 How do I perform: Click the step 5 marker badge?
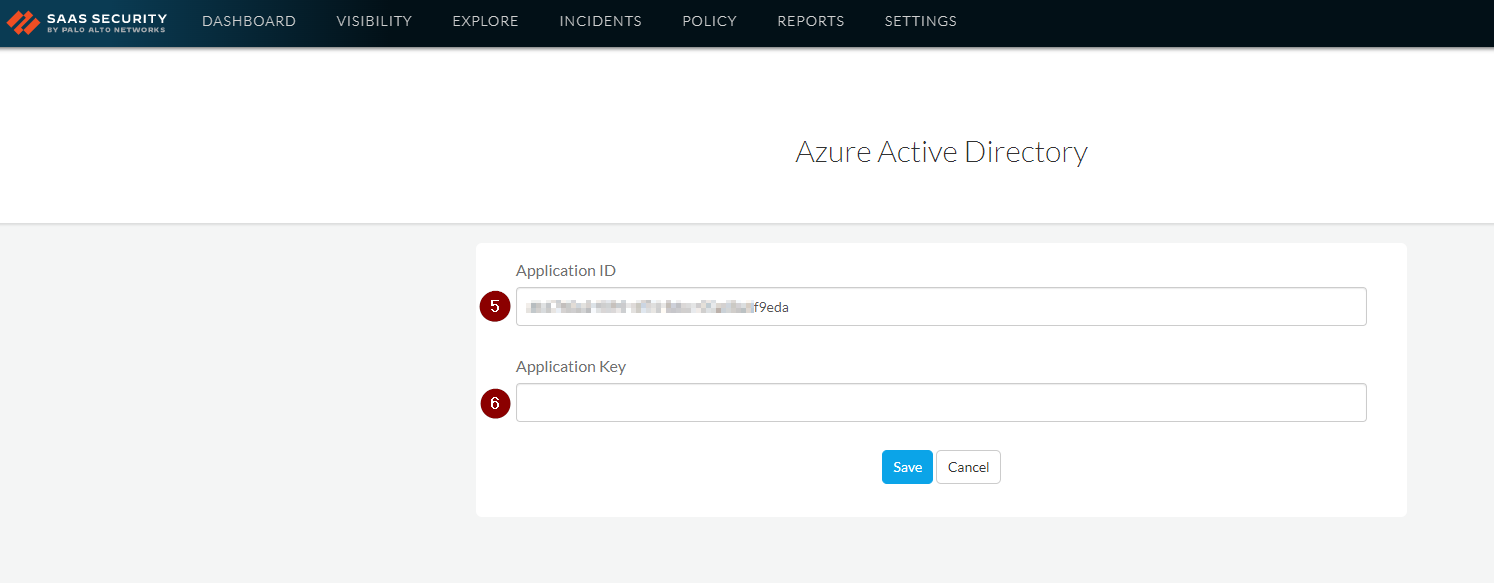(x=495, y=307)
